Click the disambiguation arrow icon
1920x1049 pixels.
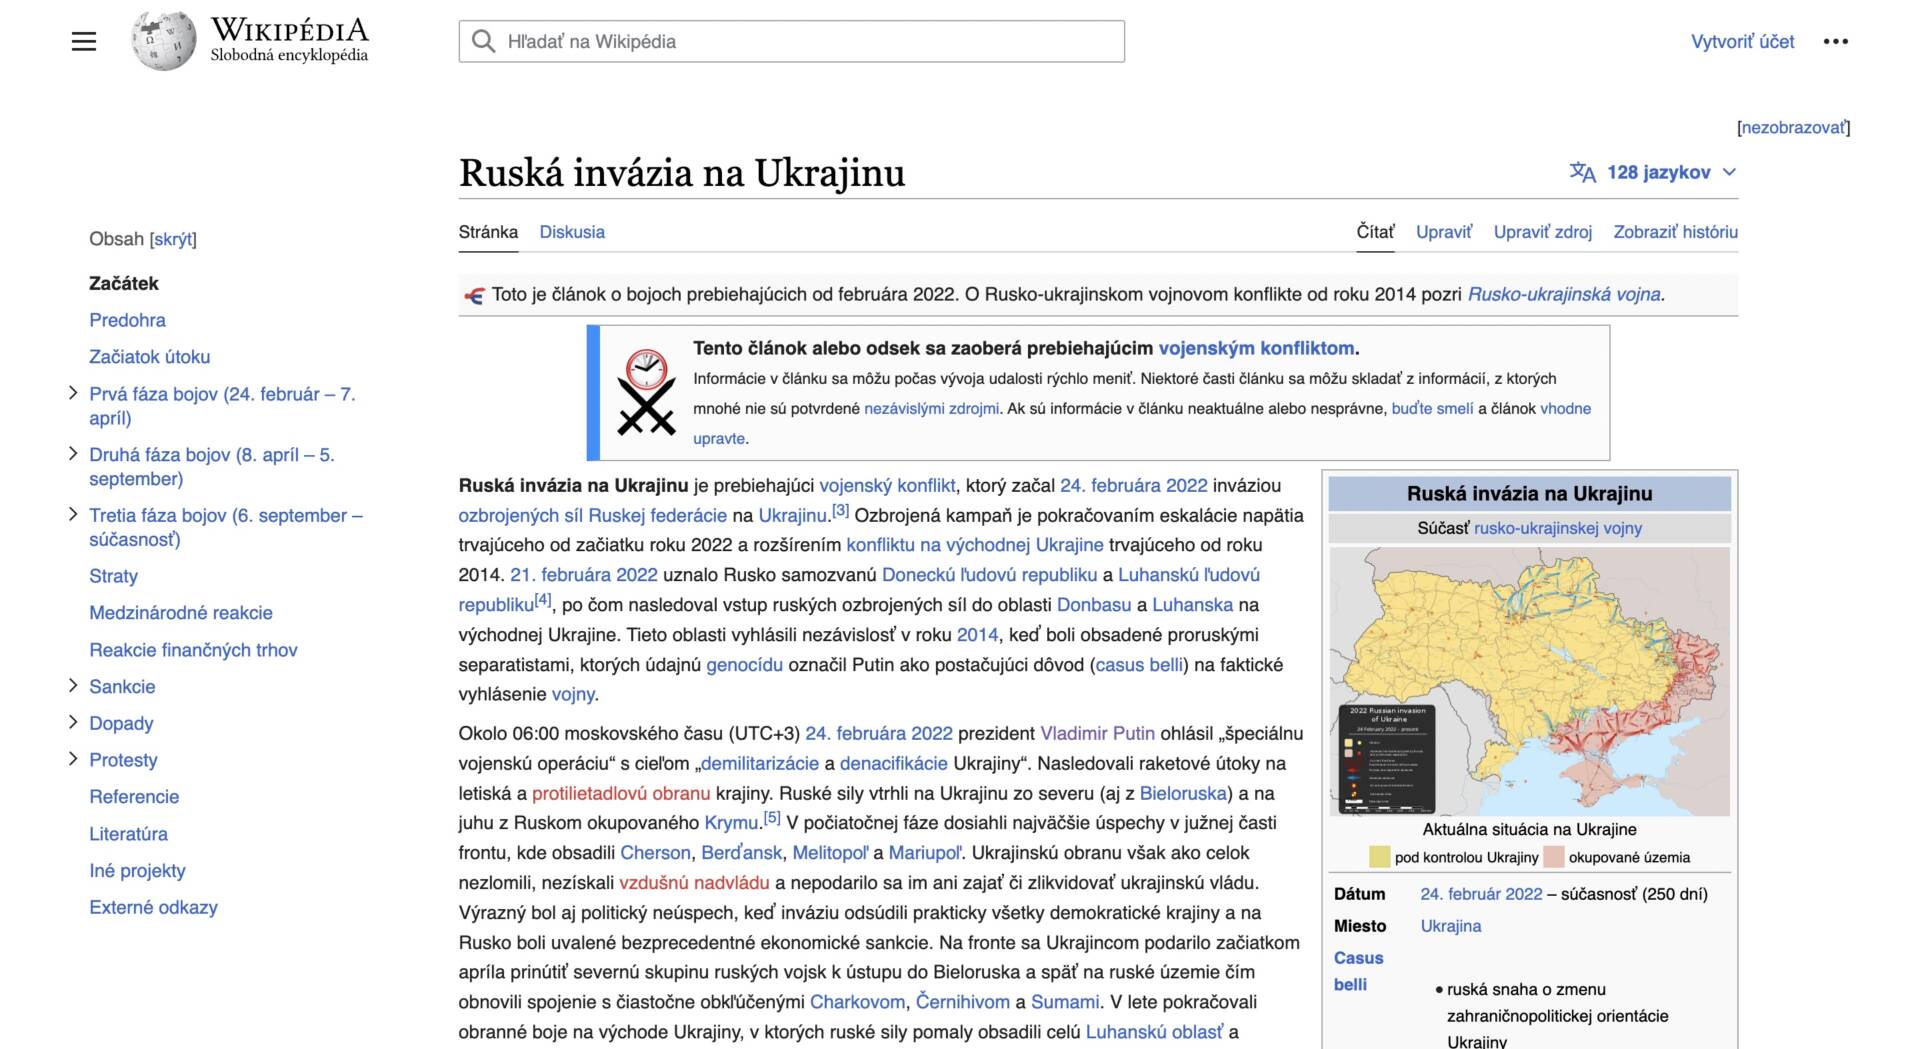[x=474, y=296]
